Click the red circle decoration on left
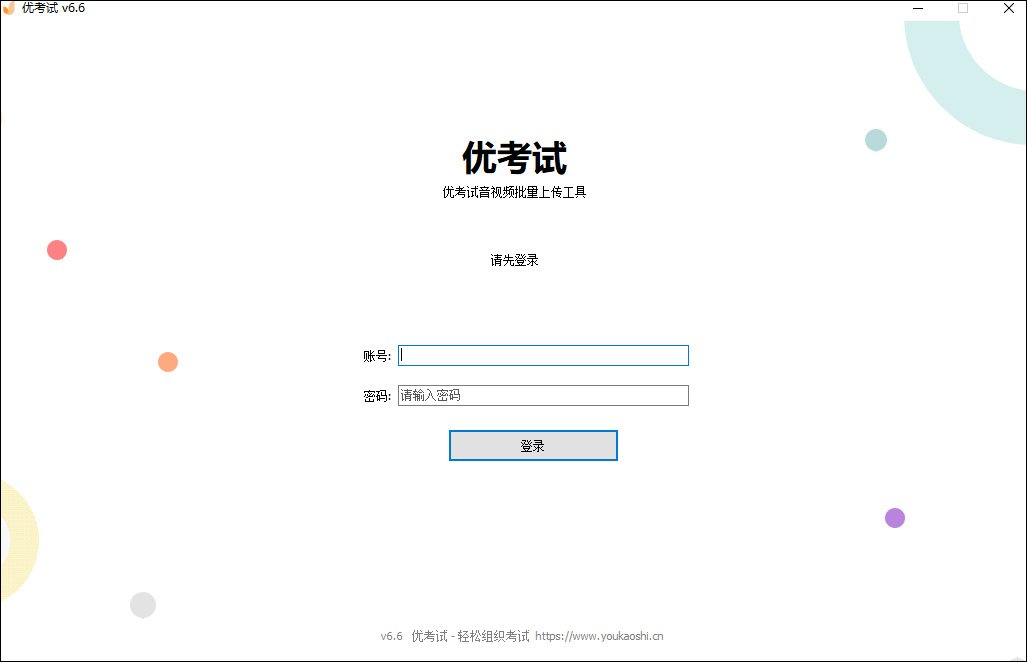 pyautogui.click(x=56, y=250)
